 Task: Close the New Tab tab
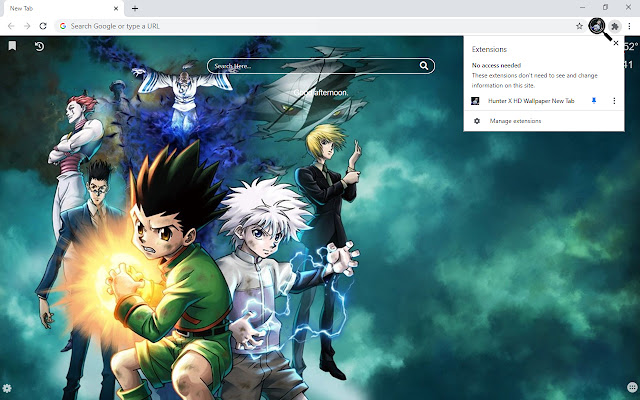(116, 8)
